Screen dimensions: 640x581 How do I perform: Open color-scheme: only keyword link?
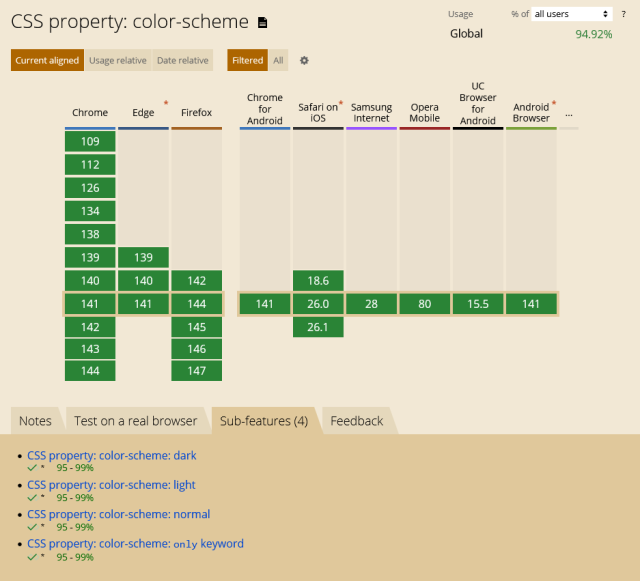point(135,544)
